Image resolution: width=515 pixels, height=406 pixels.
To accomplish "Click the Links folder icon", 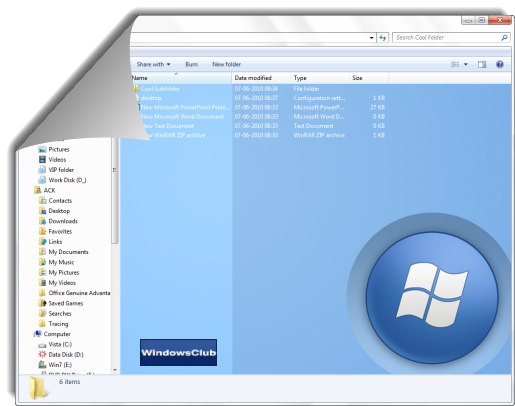I will point(42,242).
